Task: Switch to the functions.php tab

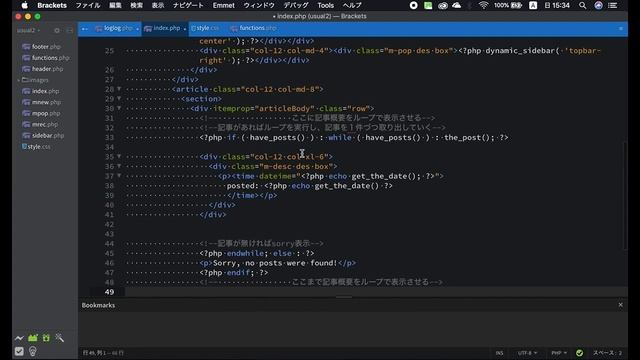Action: coord(253,28)
